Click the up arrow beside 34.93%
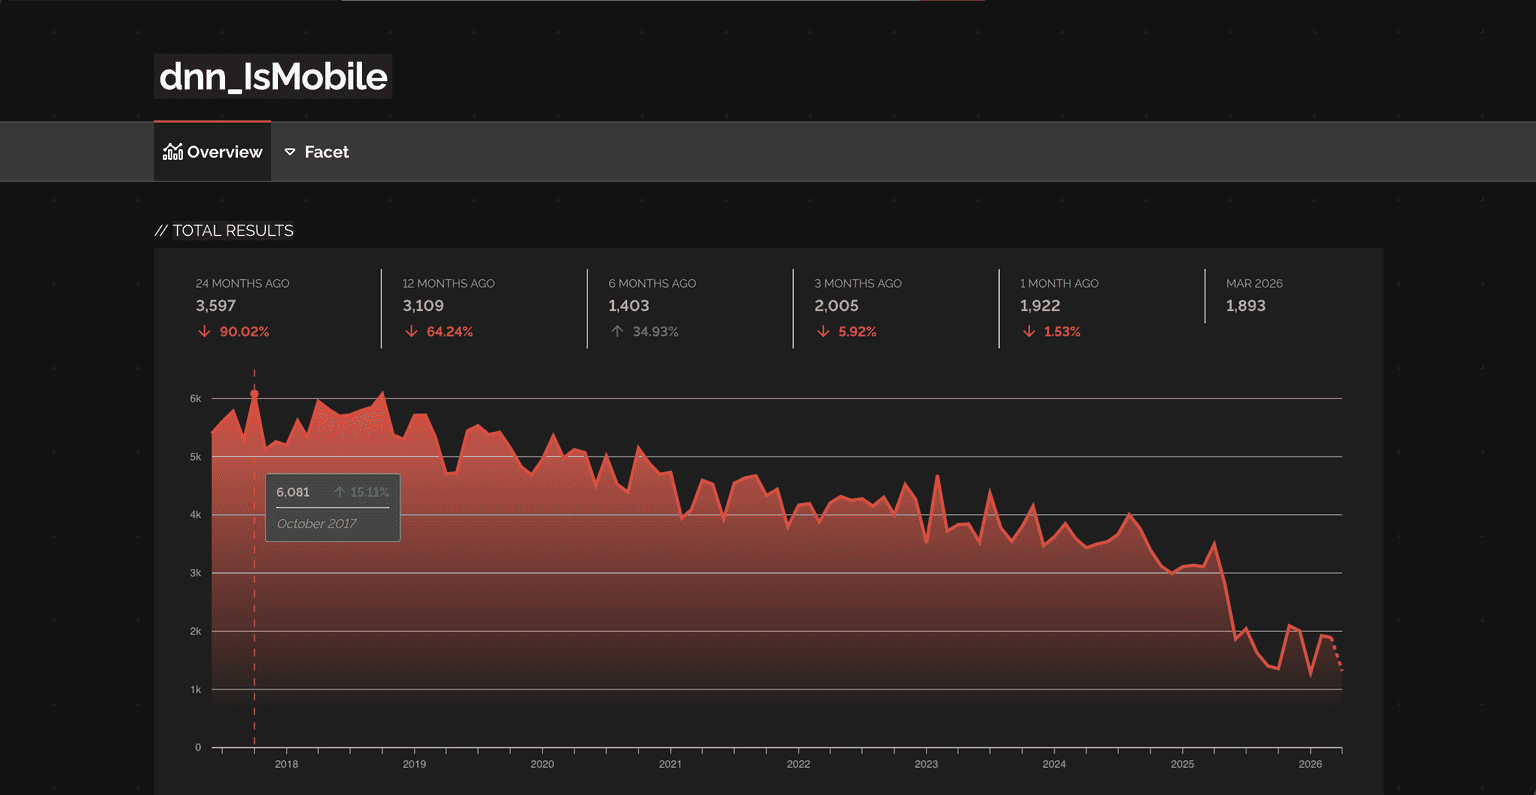This screenshot has width=1536, height=795. pyautogui.click(x=617, y=332)
